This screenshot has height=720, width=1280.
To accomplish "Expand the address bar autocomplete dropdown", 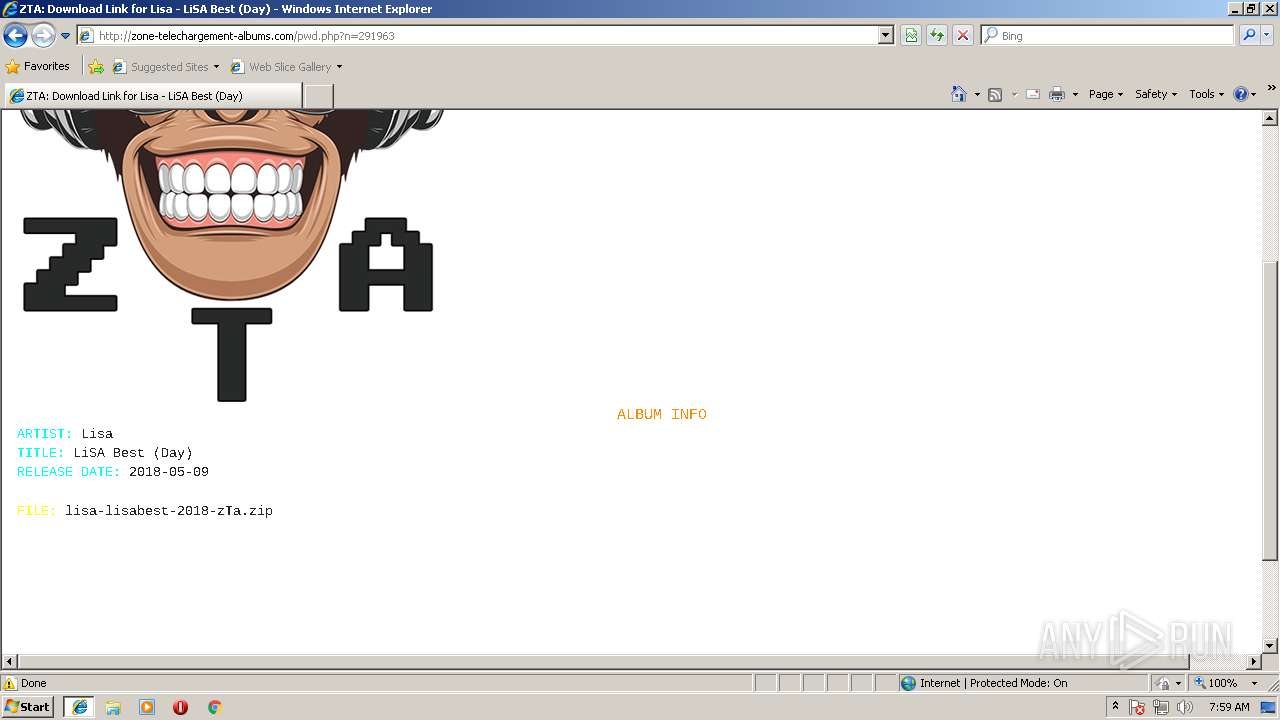I will [x=885, y=35].
